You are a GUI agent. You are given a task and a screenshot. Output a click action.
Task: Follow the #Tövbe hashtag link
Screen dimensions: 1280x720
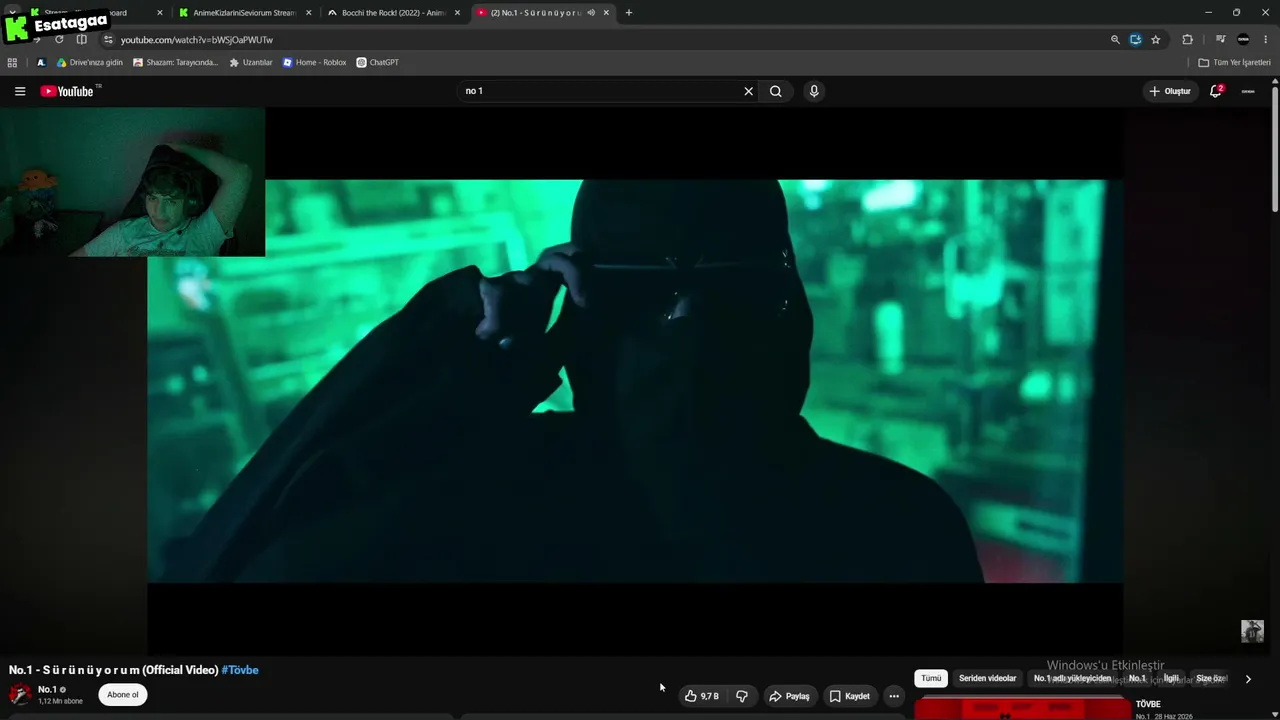[x=240, y=670]
